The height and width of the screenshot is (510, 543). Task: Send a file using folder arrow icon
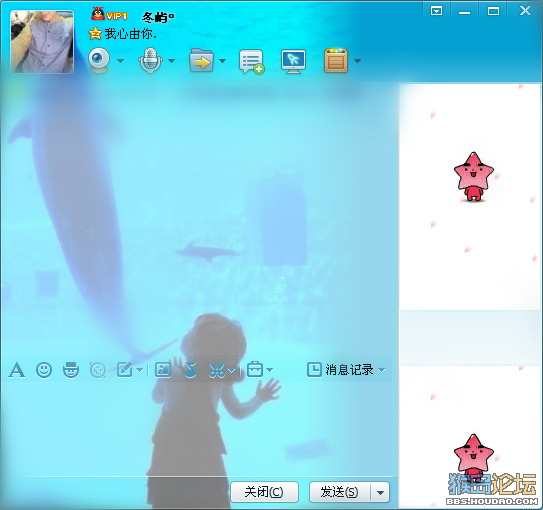coord(202,61)
